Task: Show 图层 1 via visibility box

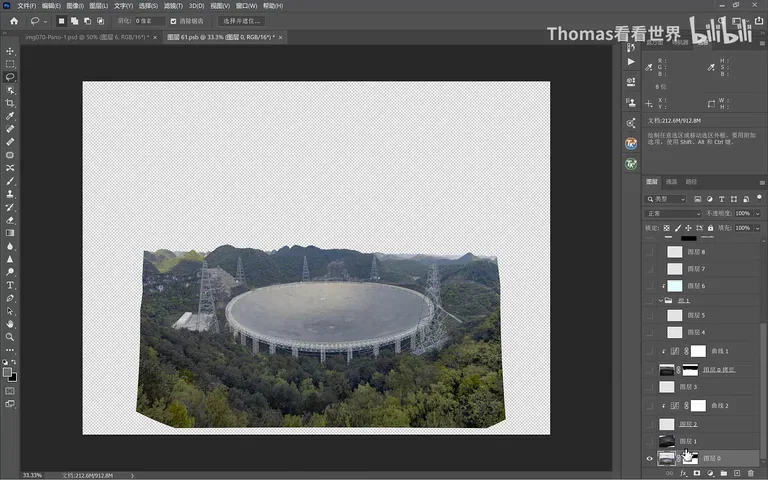Action: tap(649, 441)
